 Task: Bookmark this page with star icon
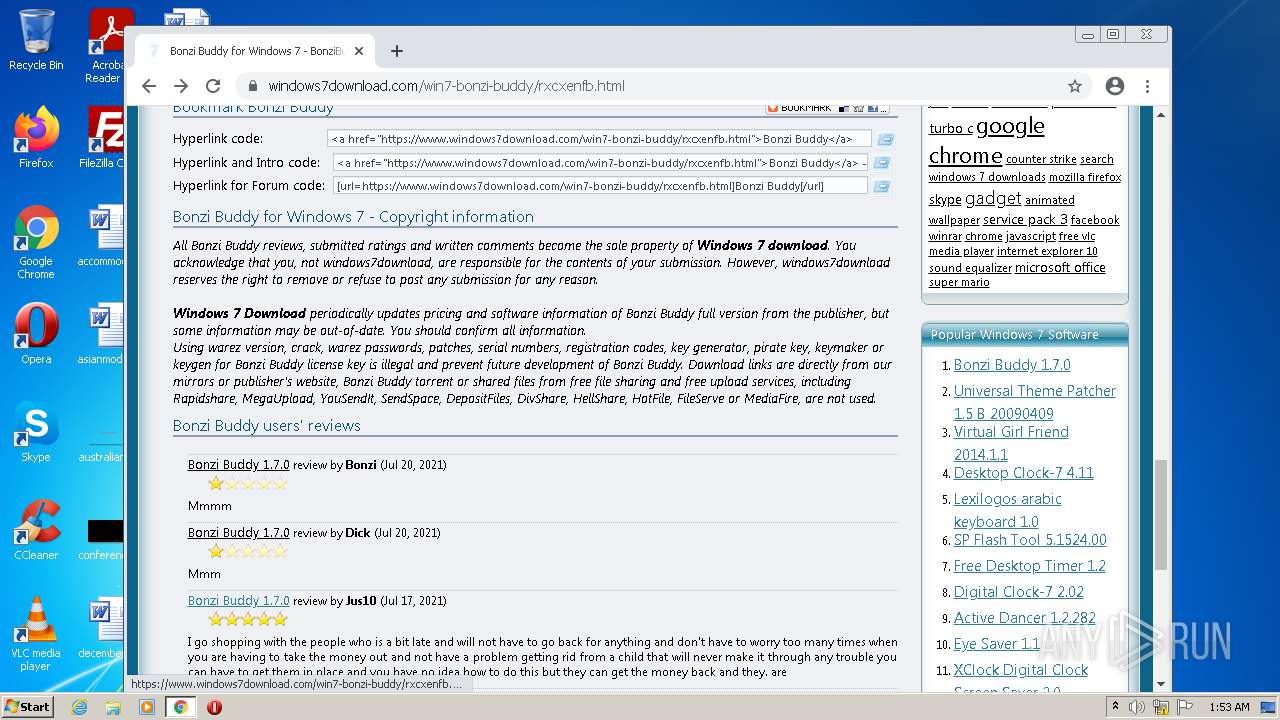[1075, 86]
